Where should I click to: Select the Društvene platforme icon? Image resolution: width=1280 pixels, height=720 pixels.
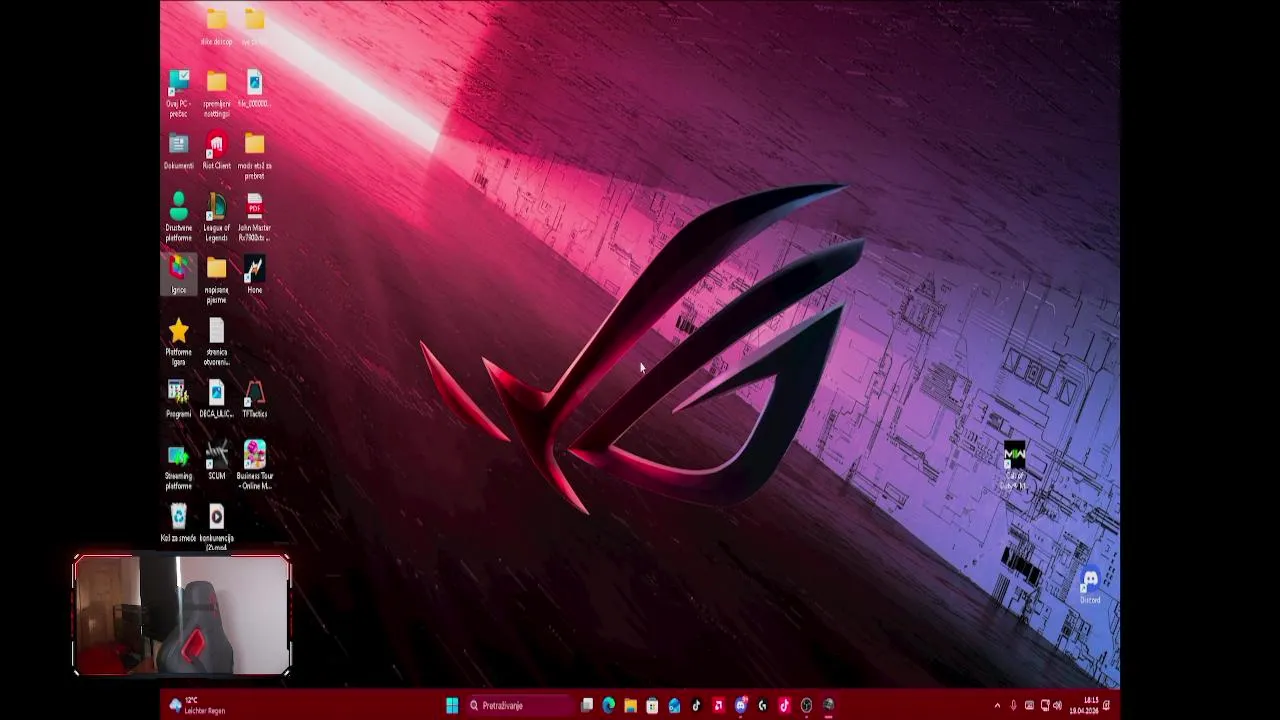tap(178, 217)
